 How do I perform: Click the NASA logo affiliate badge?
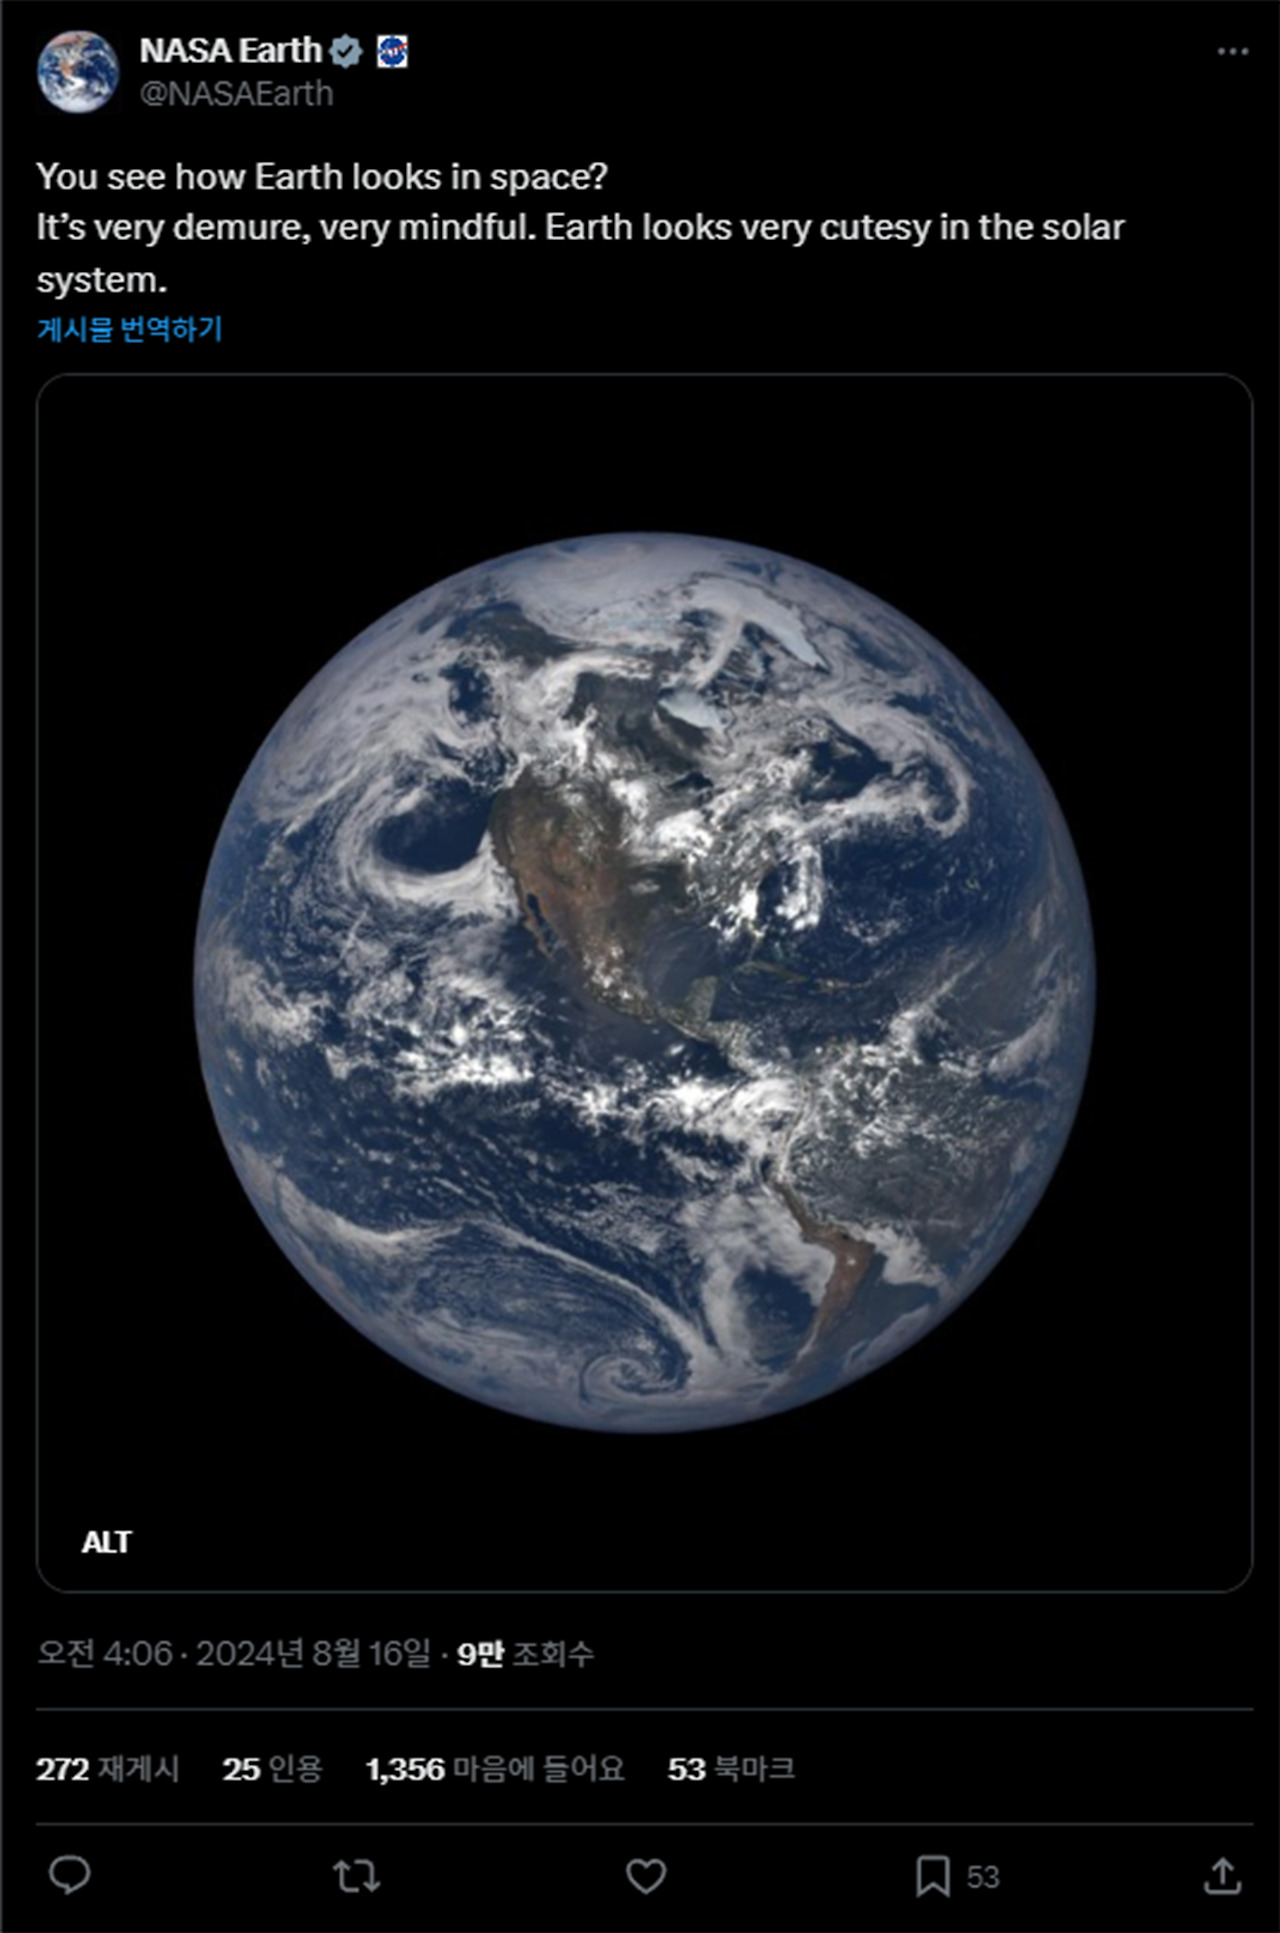392,50
